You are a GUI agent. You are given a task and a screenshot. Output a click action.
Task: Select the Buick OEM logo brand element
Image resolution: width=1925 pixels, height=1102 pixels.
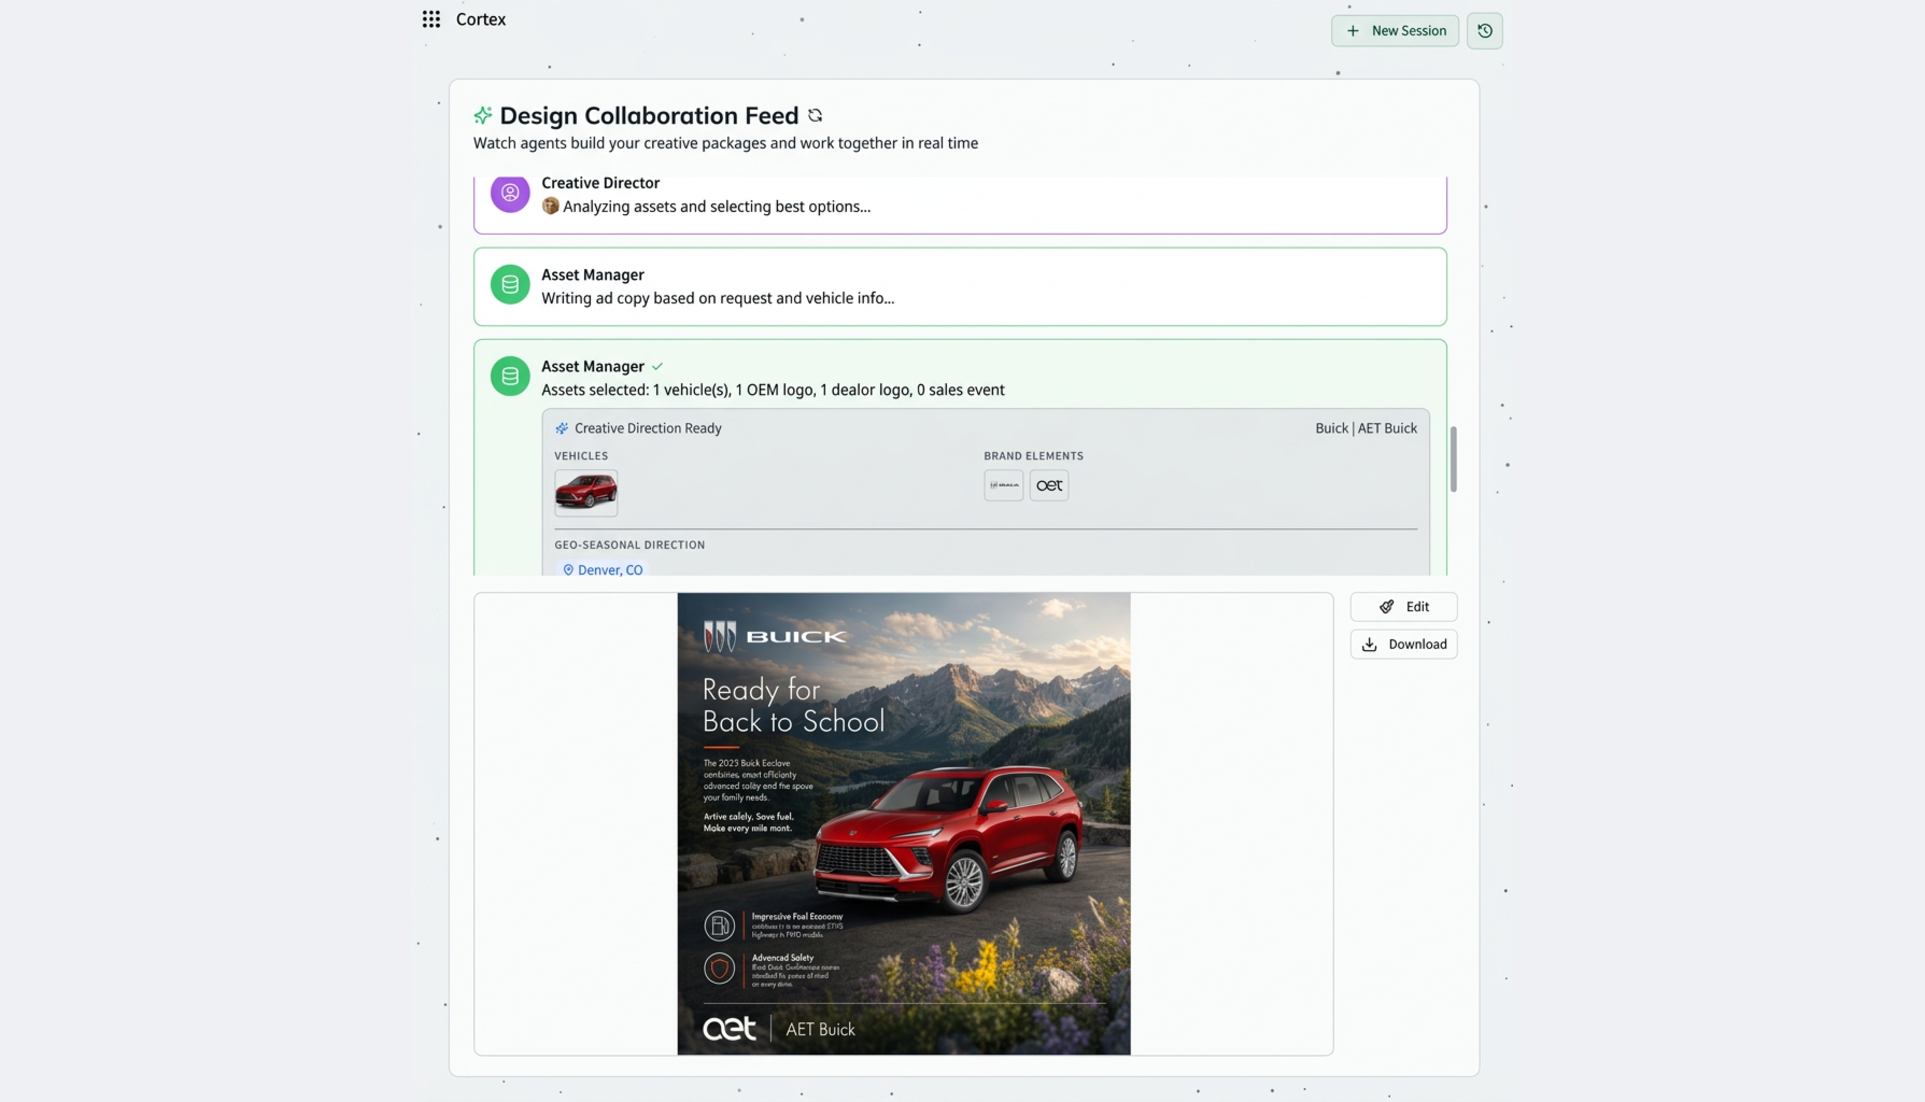(x=1003, y=485)
